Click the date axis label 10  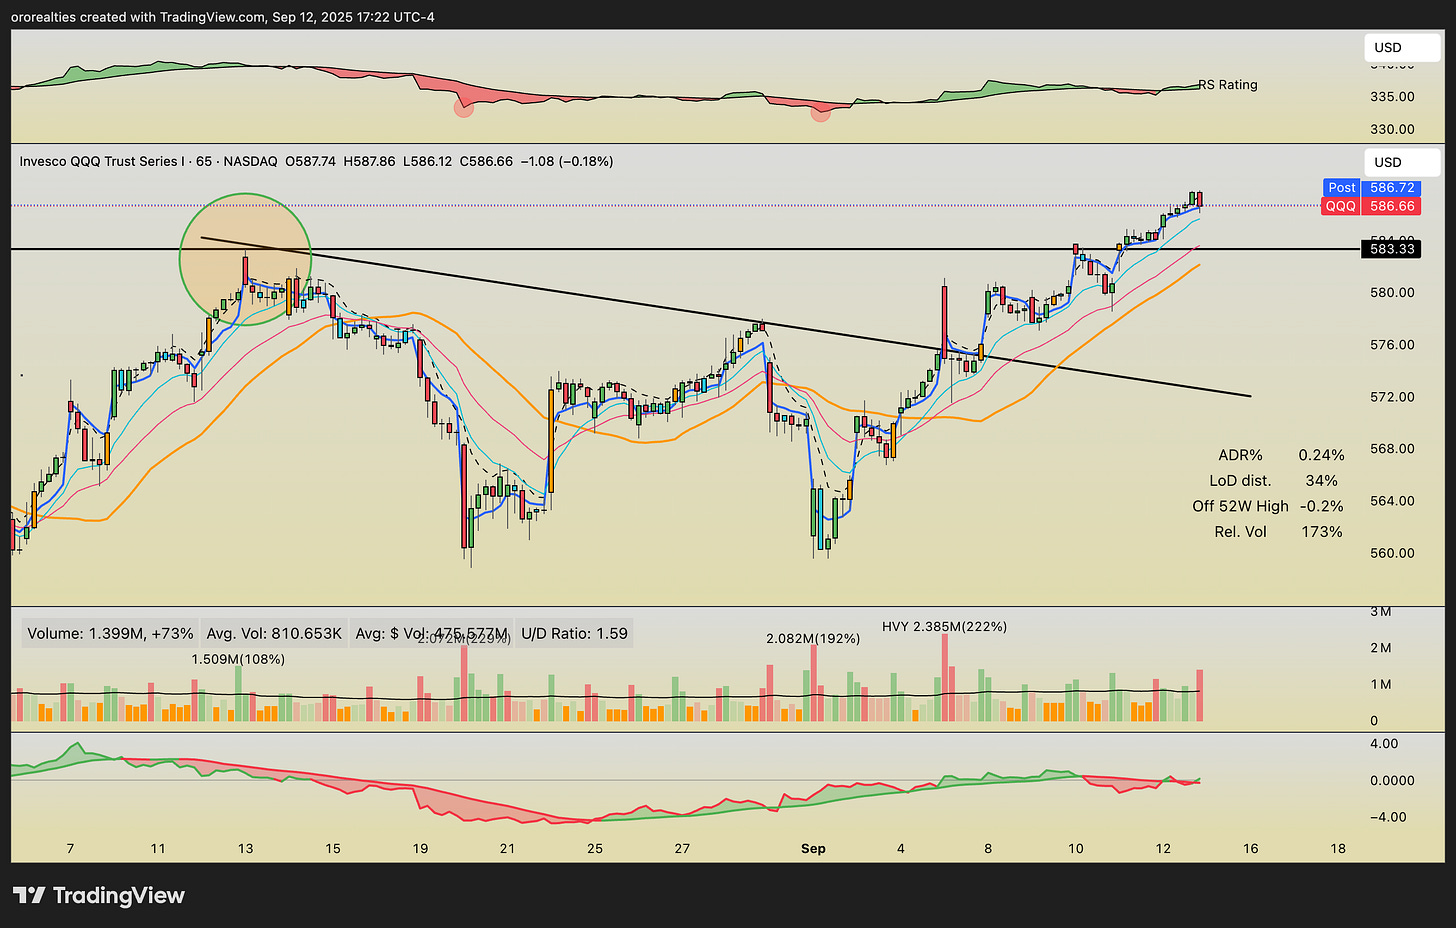click(1075, 848)
